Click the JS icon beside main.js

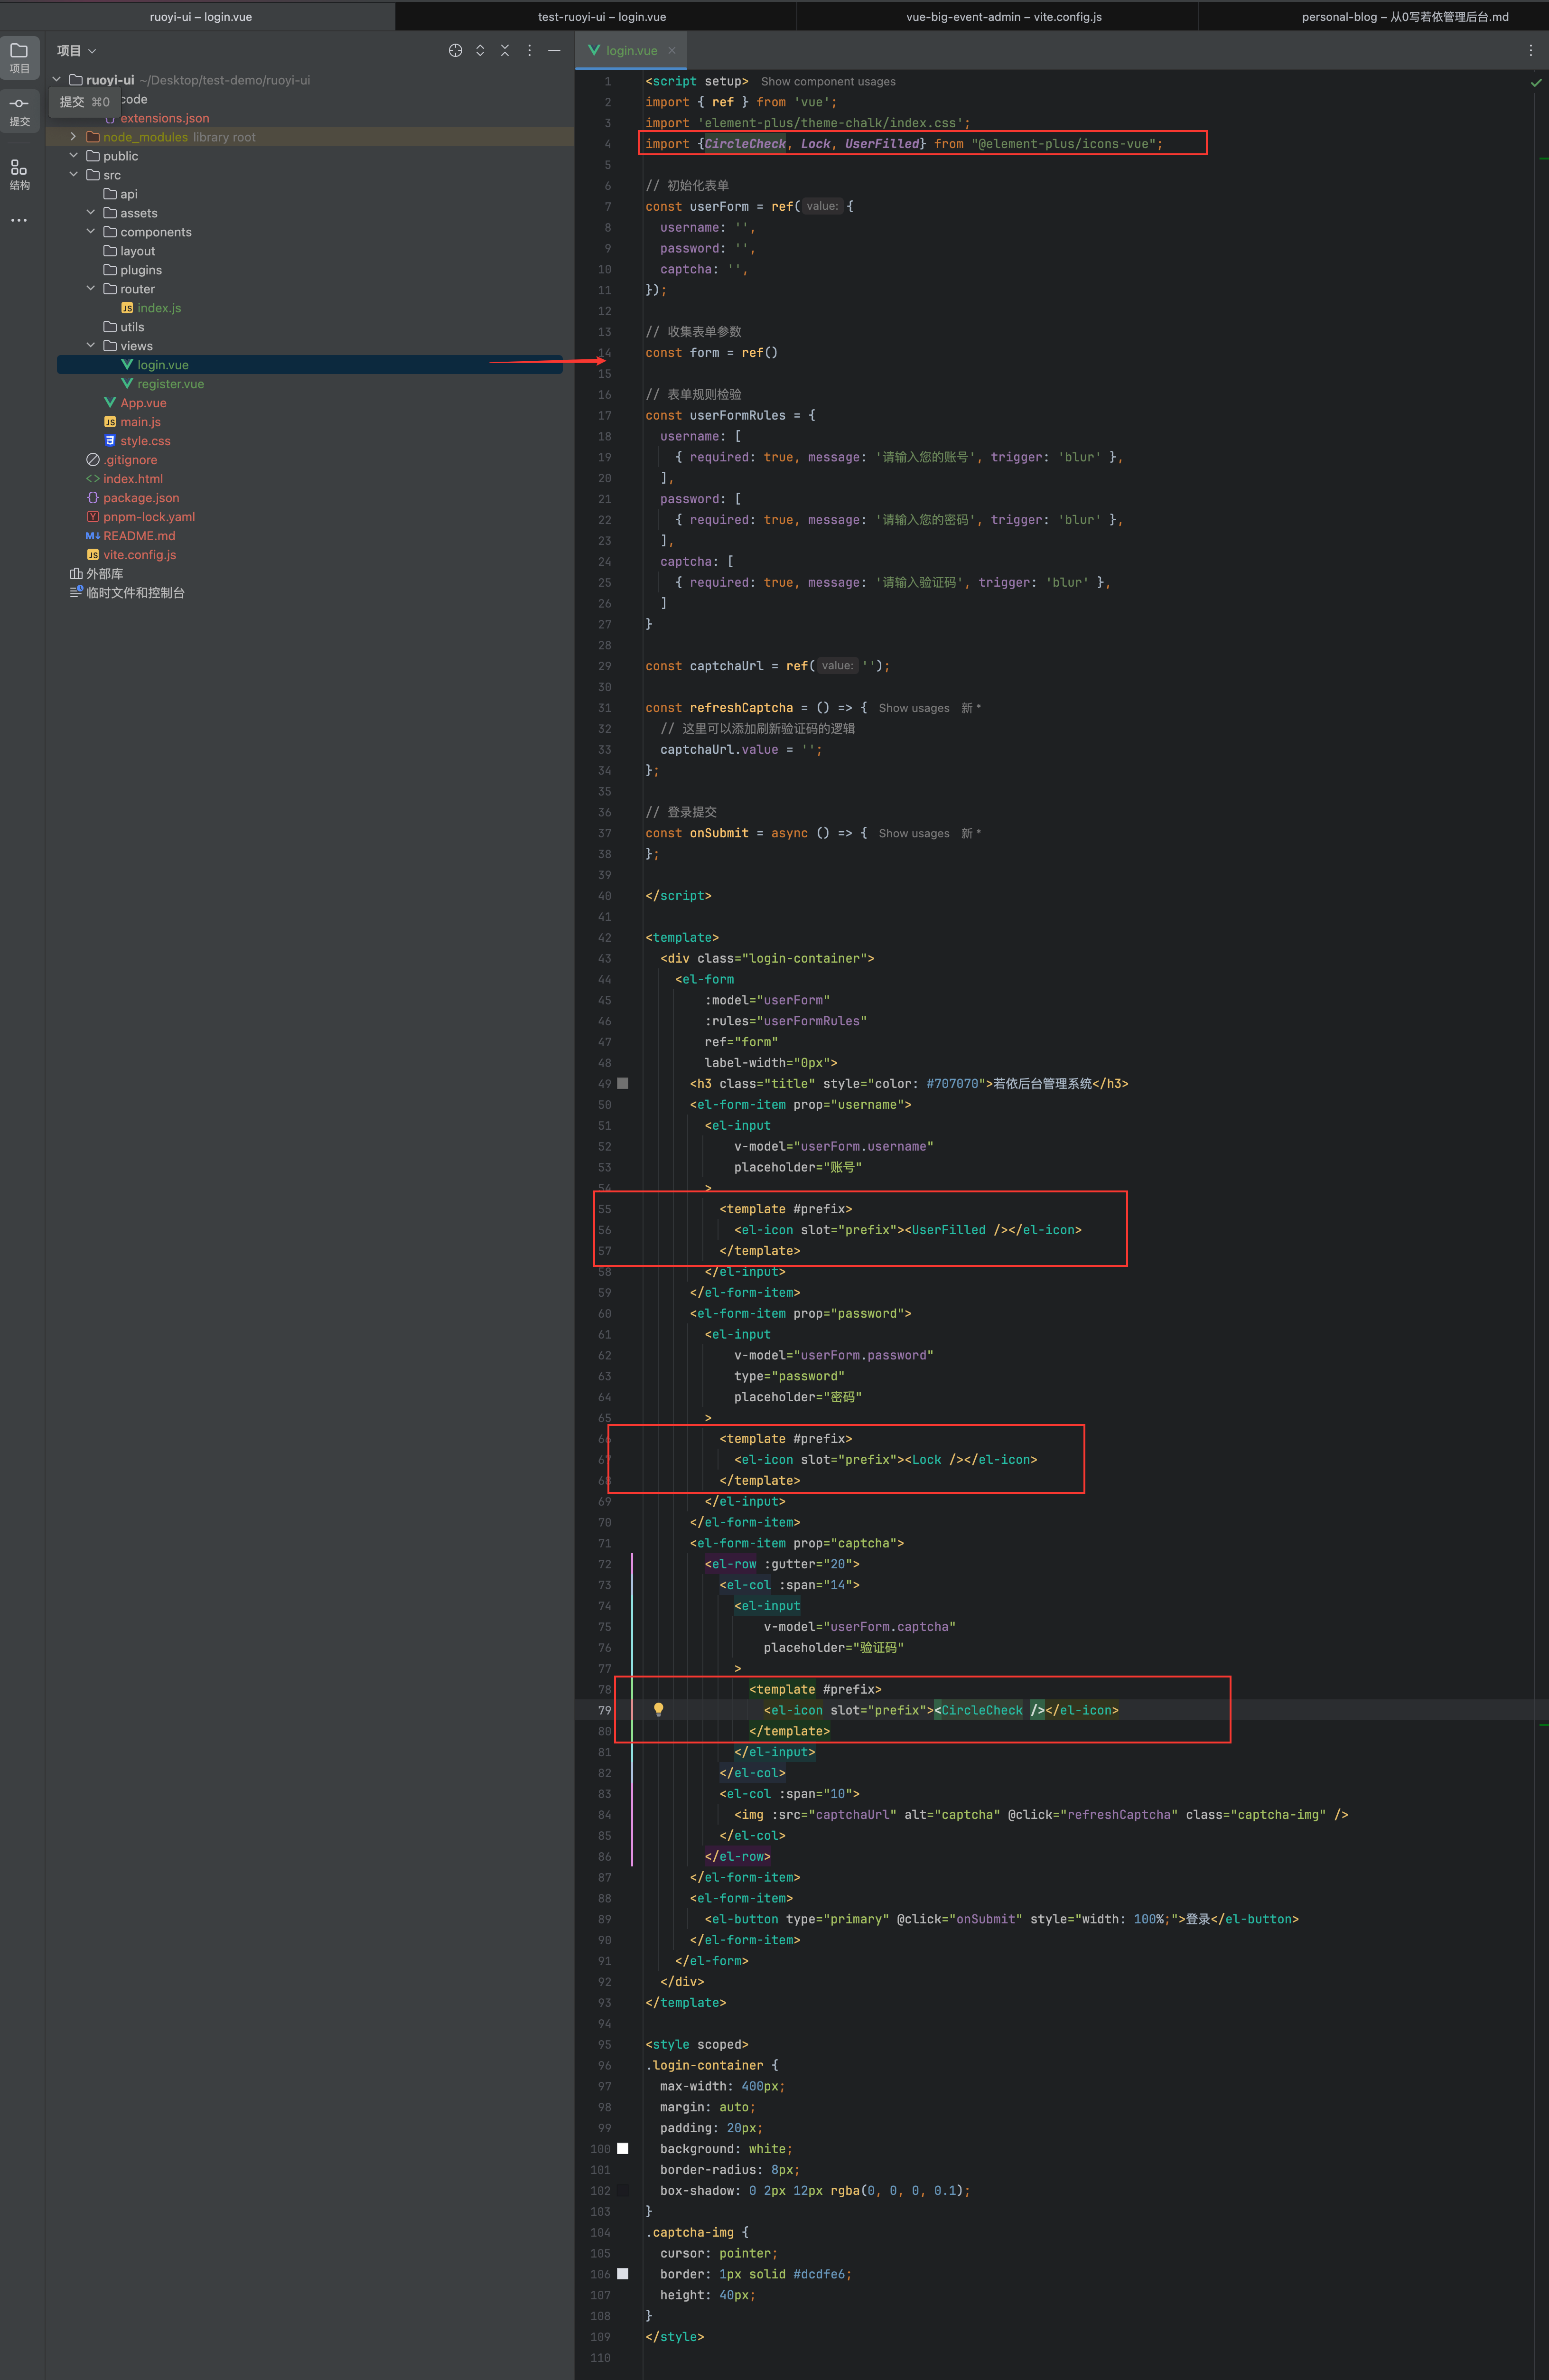(110, 421)
